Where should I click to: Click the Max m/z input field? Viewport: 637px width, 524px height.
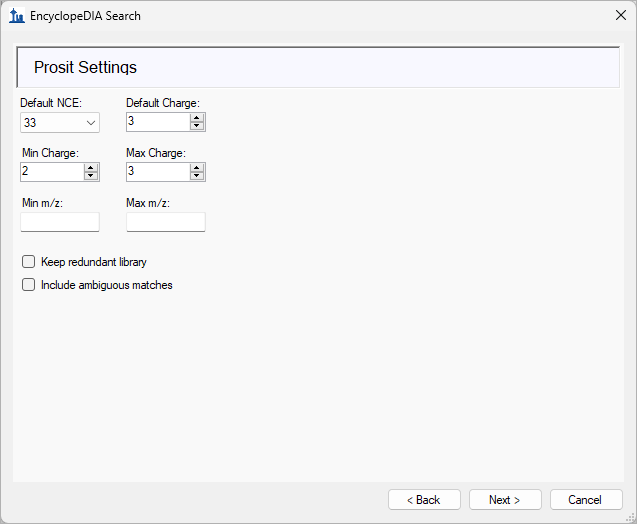[165, 222]
